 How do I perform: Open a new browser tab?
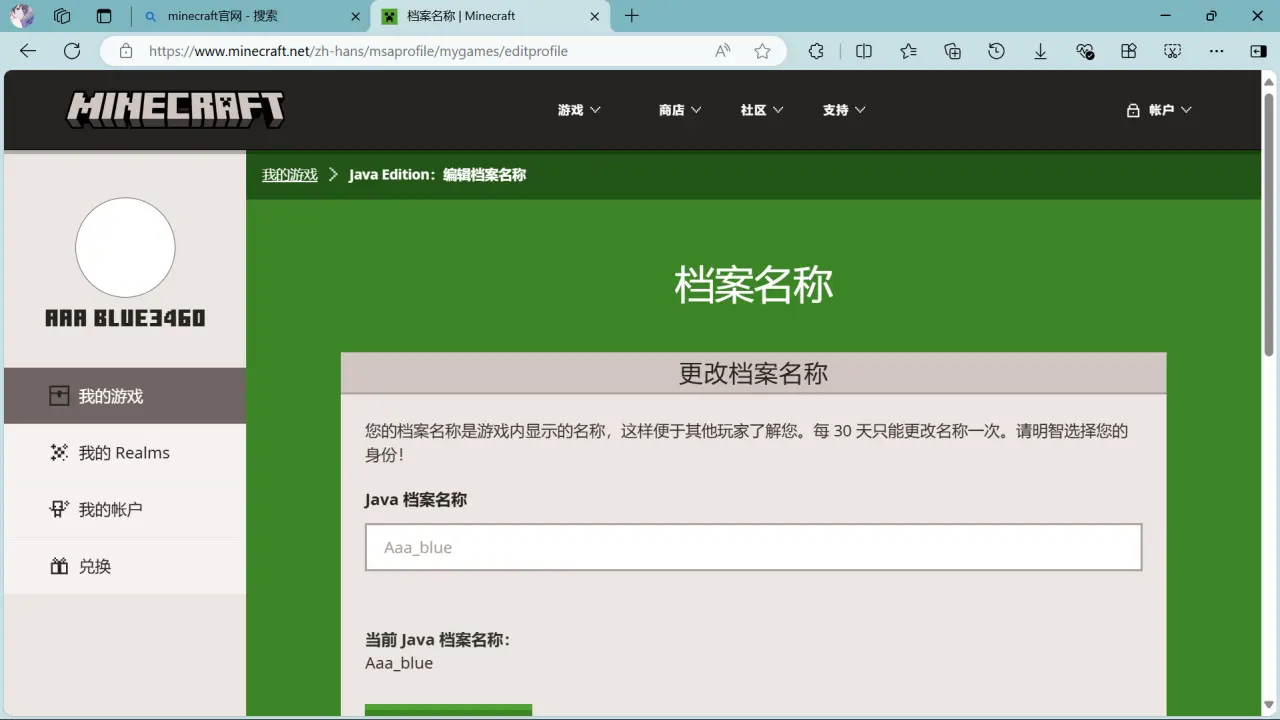click(x=632, y=16)
